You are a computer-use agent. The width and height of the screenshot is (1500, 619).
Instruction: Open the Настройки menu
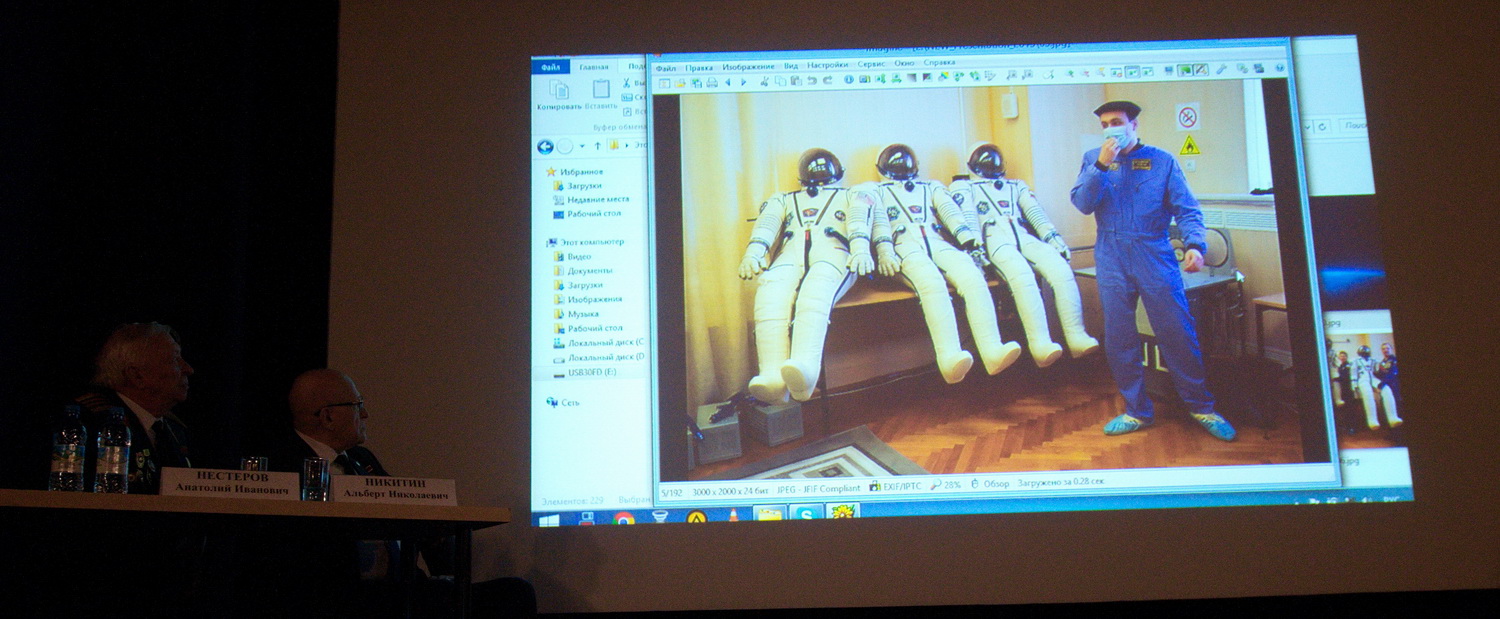828,66
